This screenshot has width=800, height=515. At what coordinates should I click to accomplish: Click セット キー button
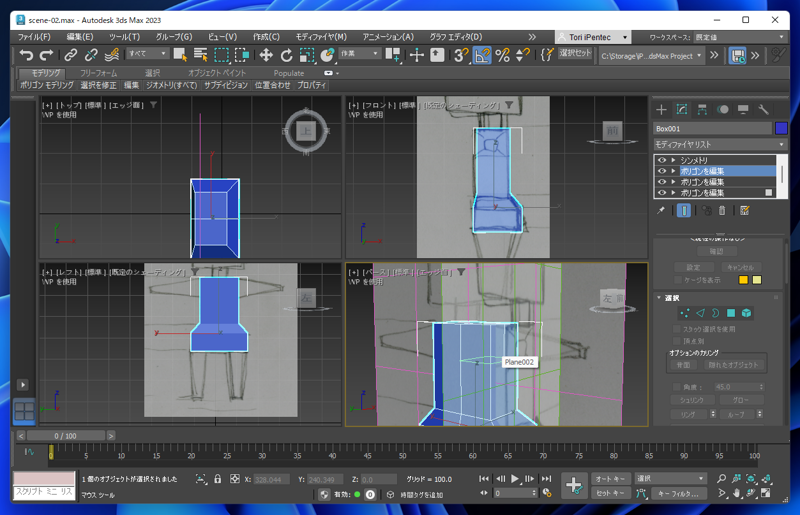coord(611,493)
